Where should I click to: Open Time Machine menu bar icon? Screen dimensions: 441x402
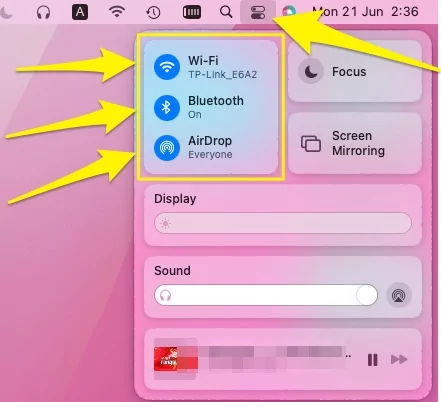tap(153, 12)
